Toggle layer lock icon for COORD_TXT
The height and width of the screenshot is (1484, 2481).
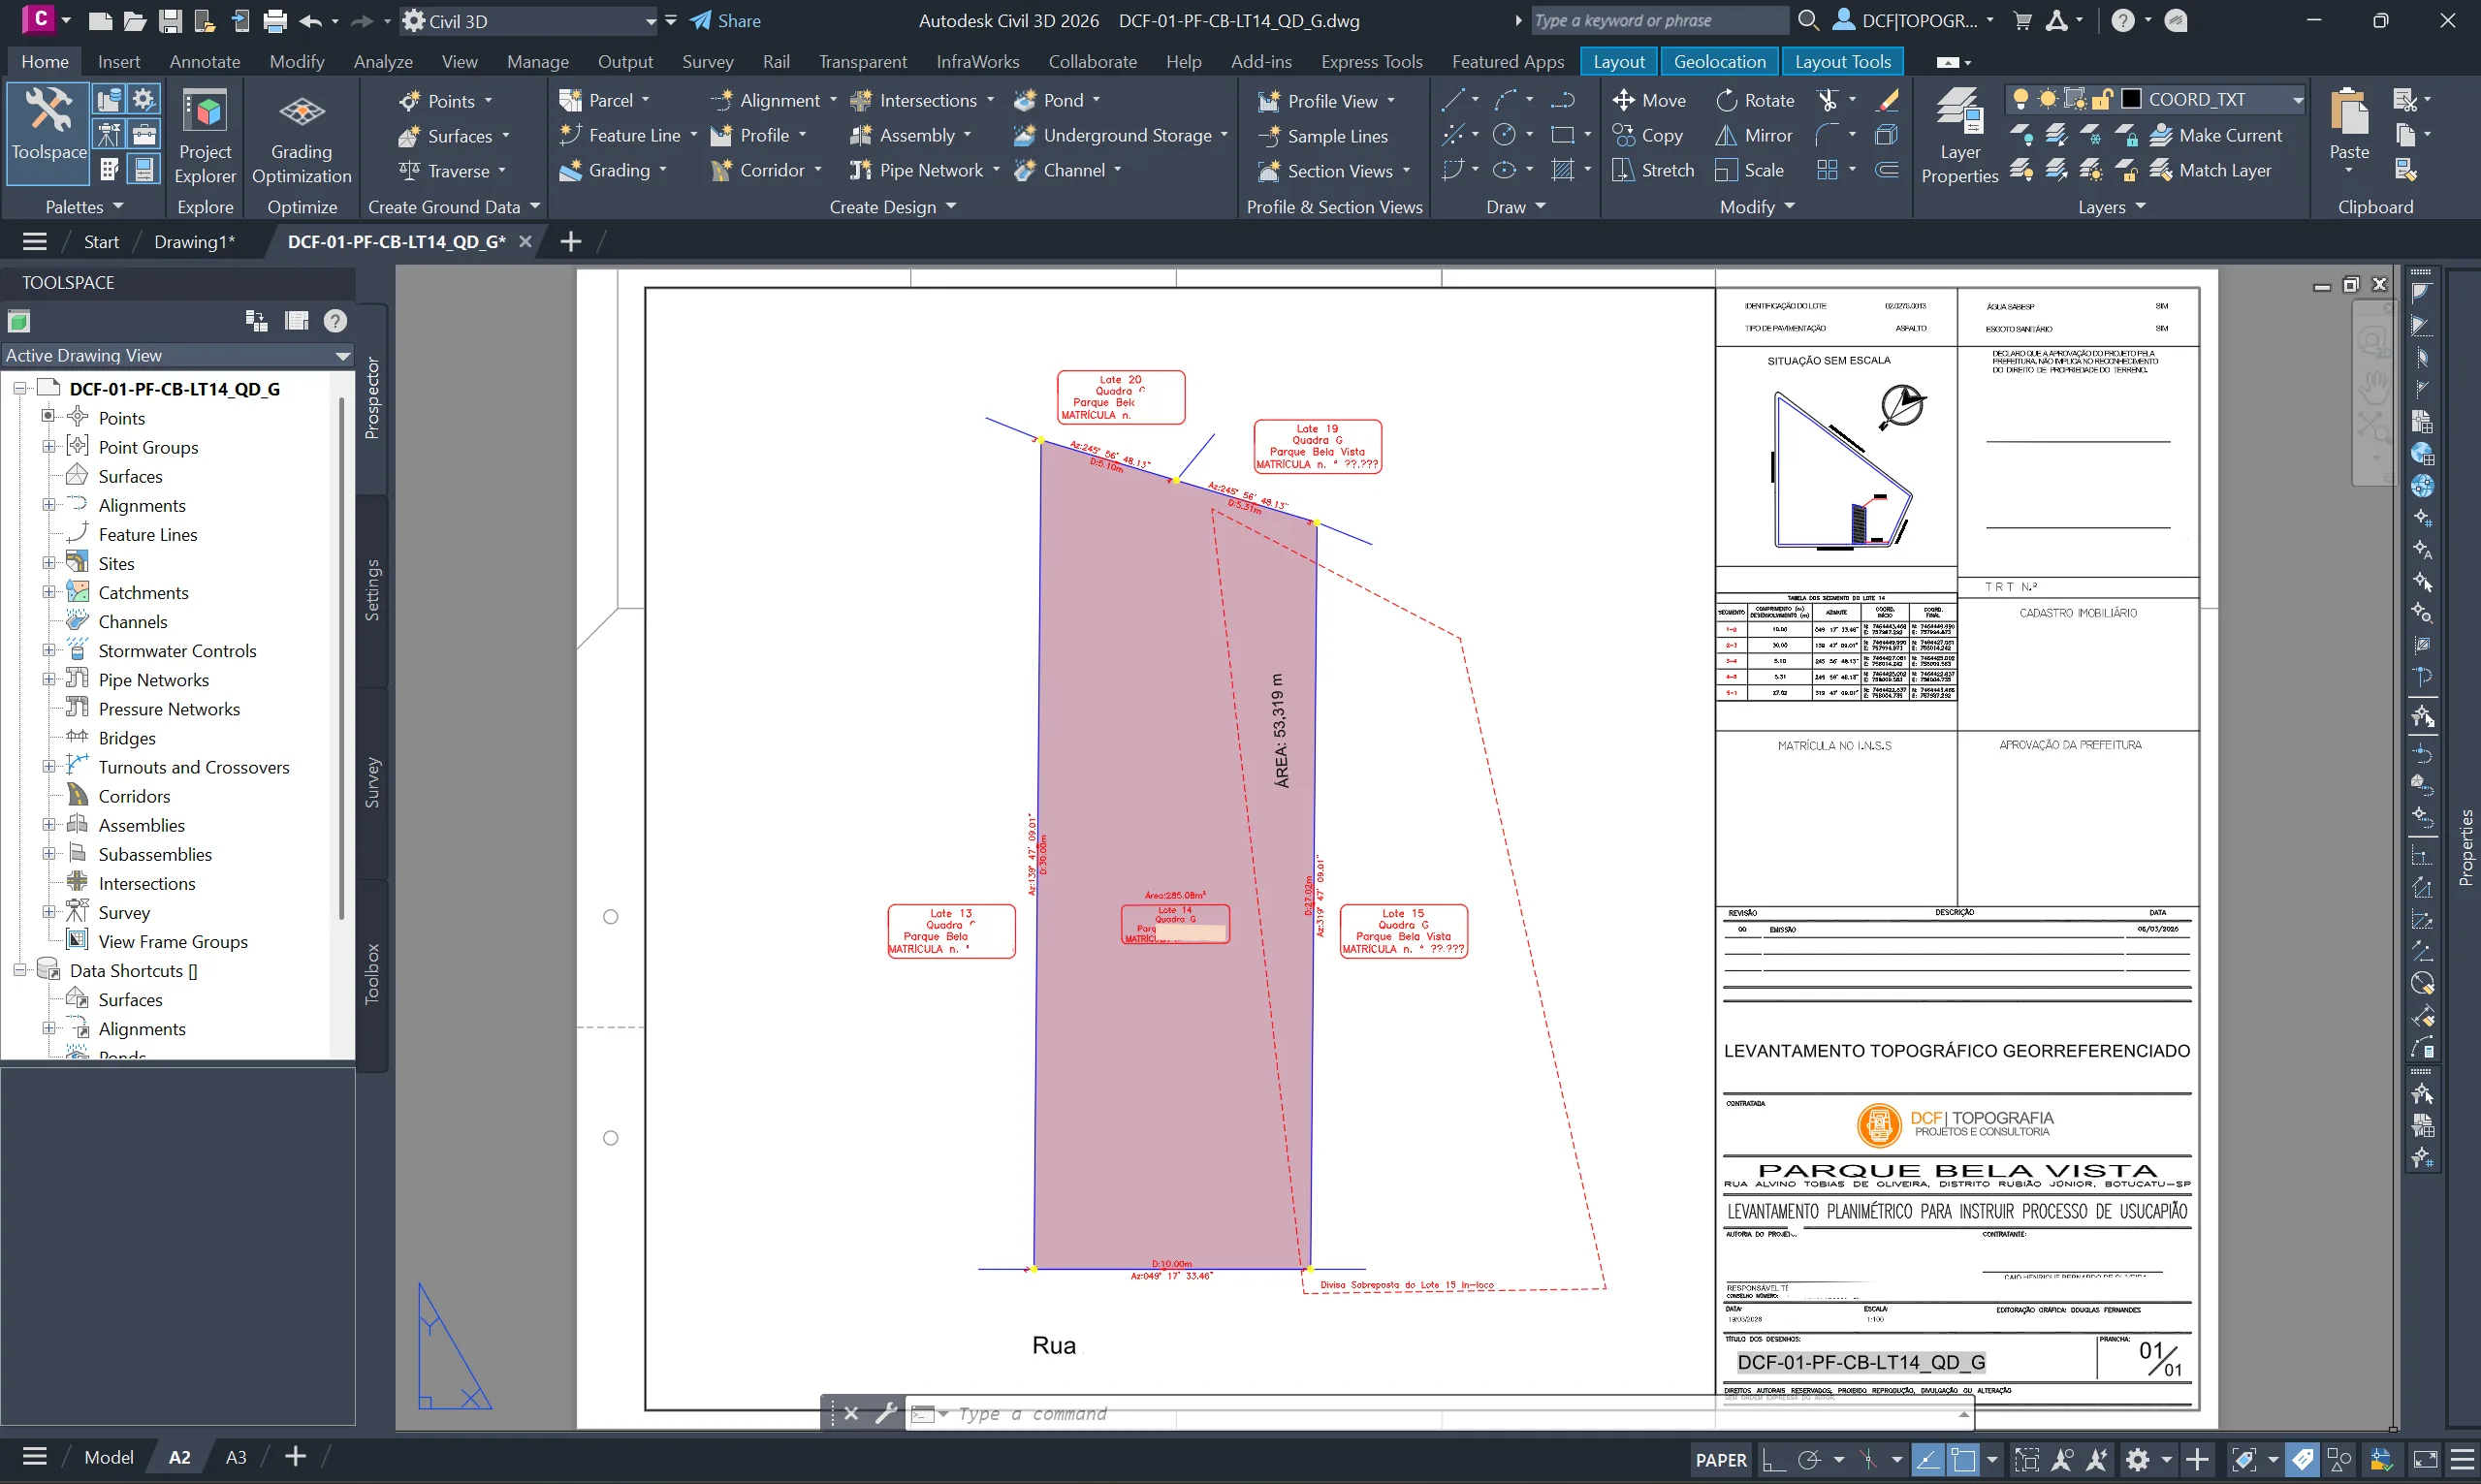(x=2102, y=99)
